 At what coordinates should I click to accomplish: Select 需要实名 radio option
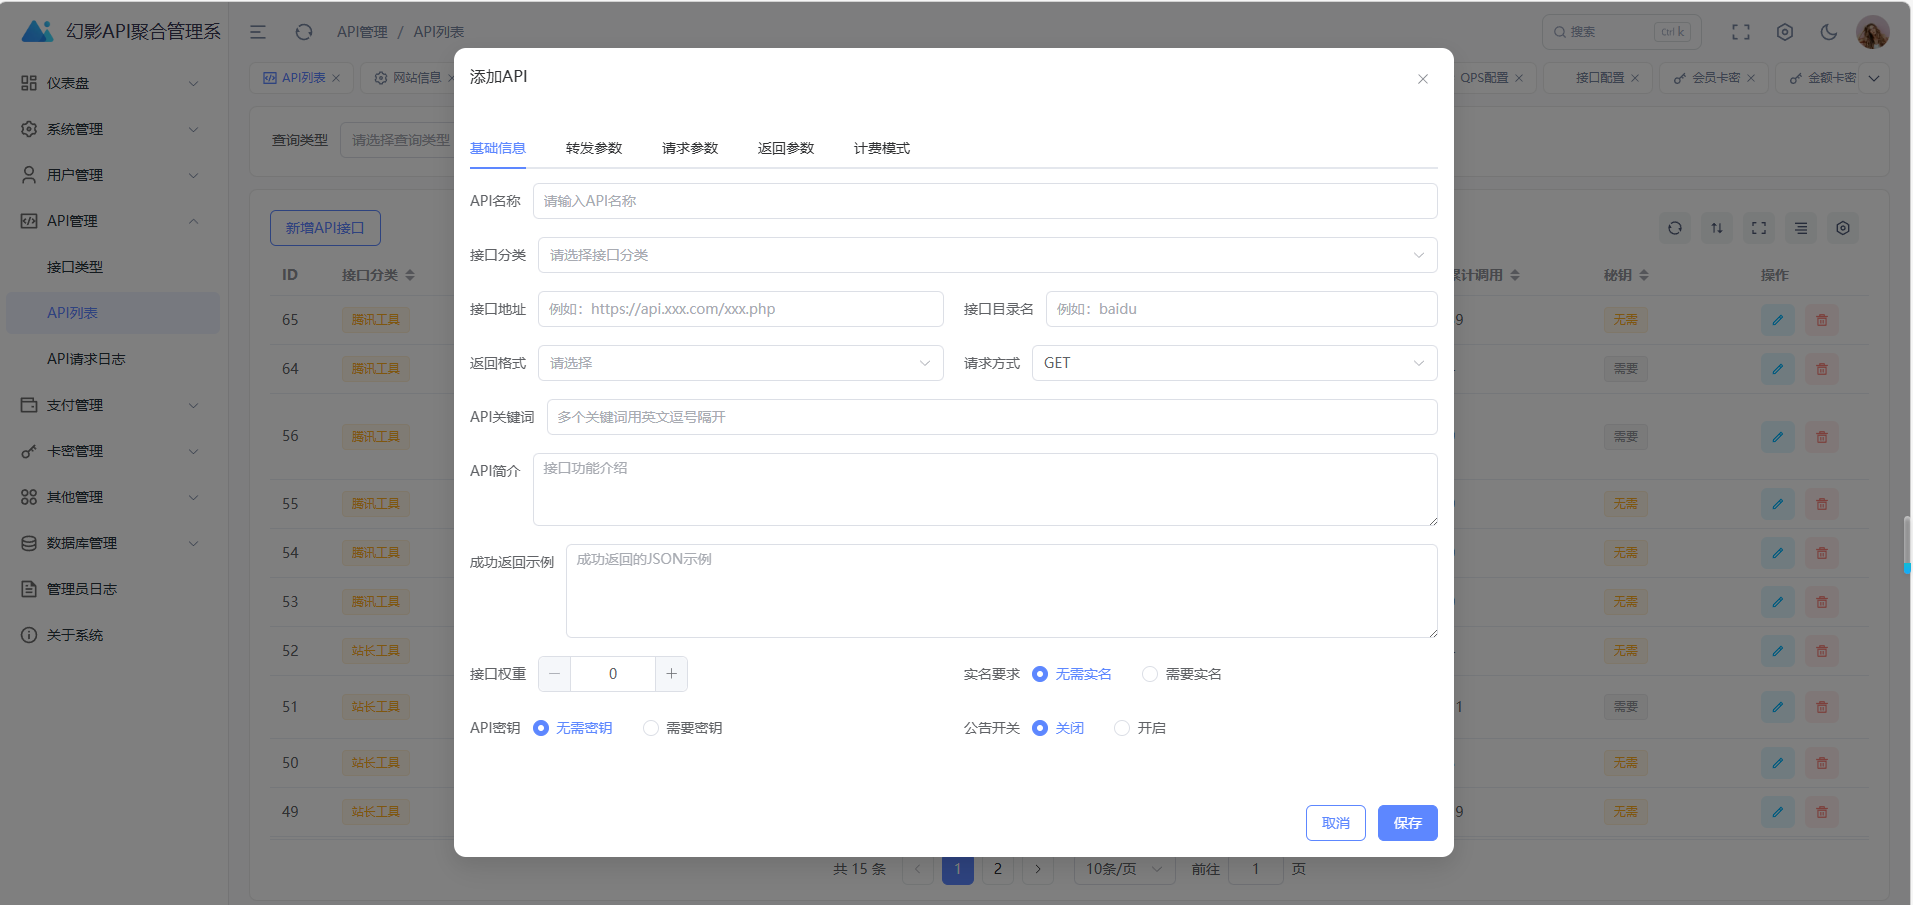[x=1182, y=674]
